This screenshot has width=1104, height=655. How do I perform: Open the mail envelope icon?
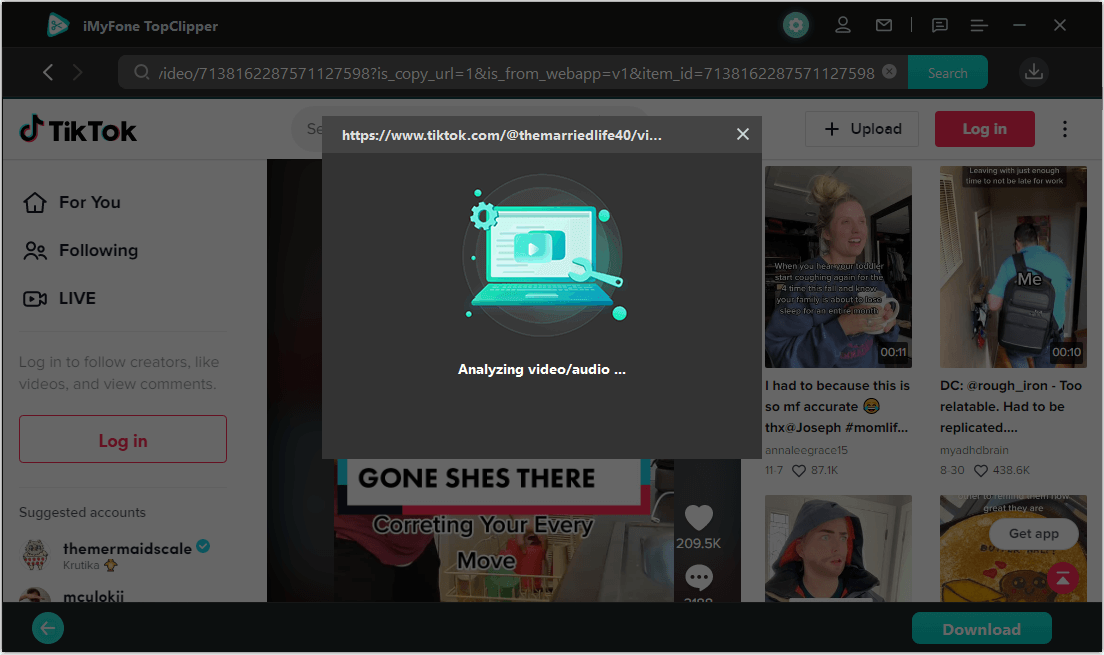tap(884, 26)
